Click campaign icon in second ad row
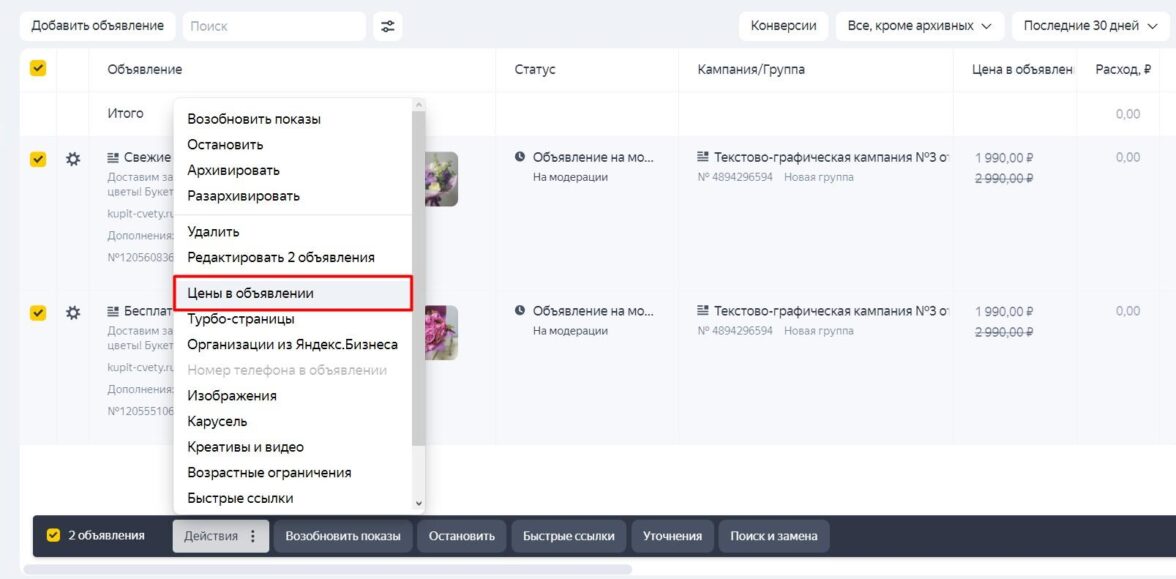 [702, 311]
